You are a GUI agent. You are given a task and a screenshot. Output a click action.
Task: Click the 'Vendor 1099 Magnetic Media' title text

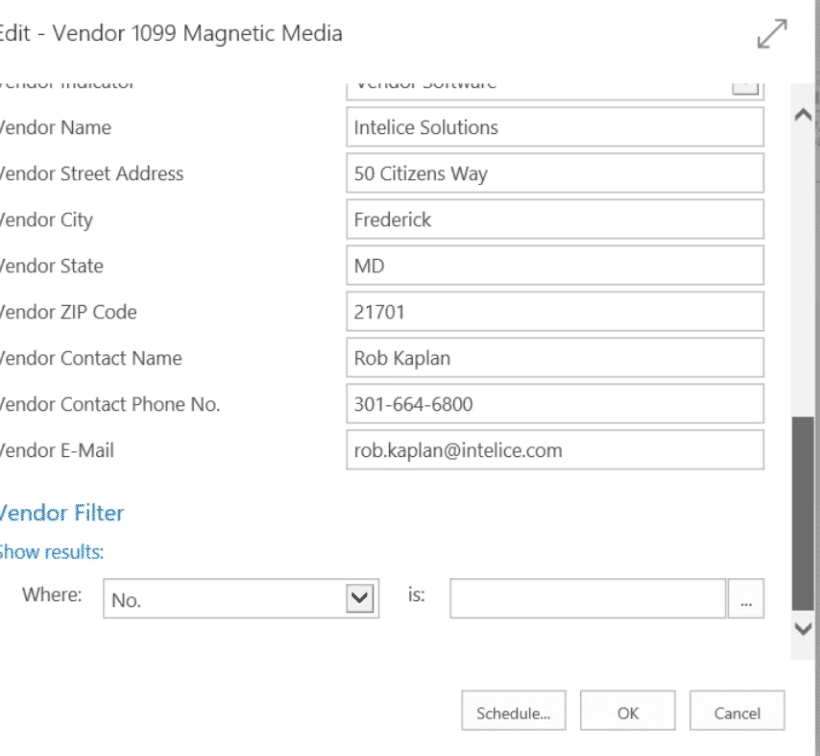pyautogui.click(x=198, y=33)
